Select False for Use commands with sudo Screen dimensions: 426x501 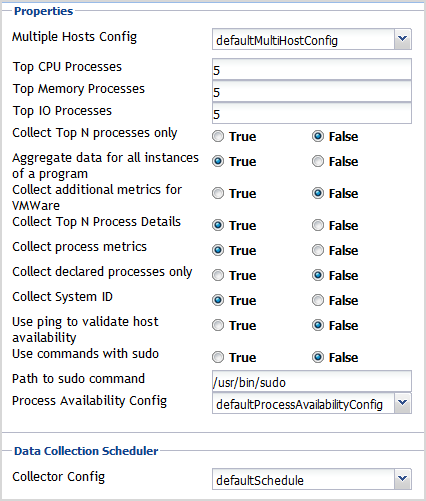(318, 357)
